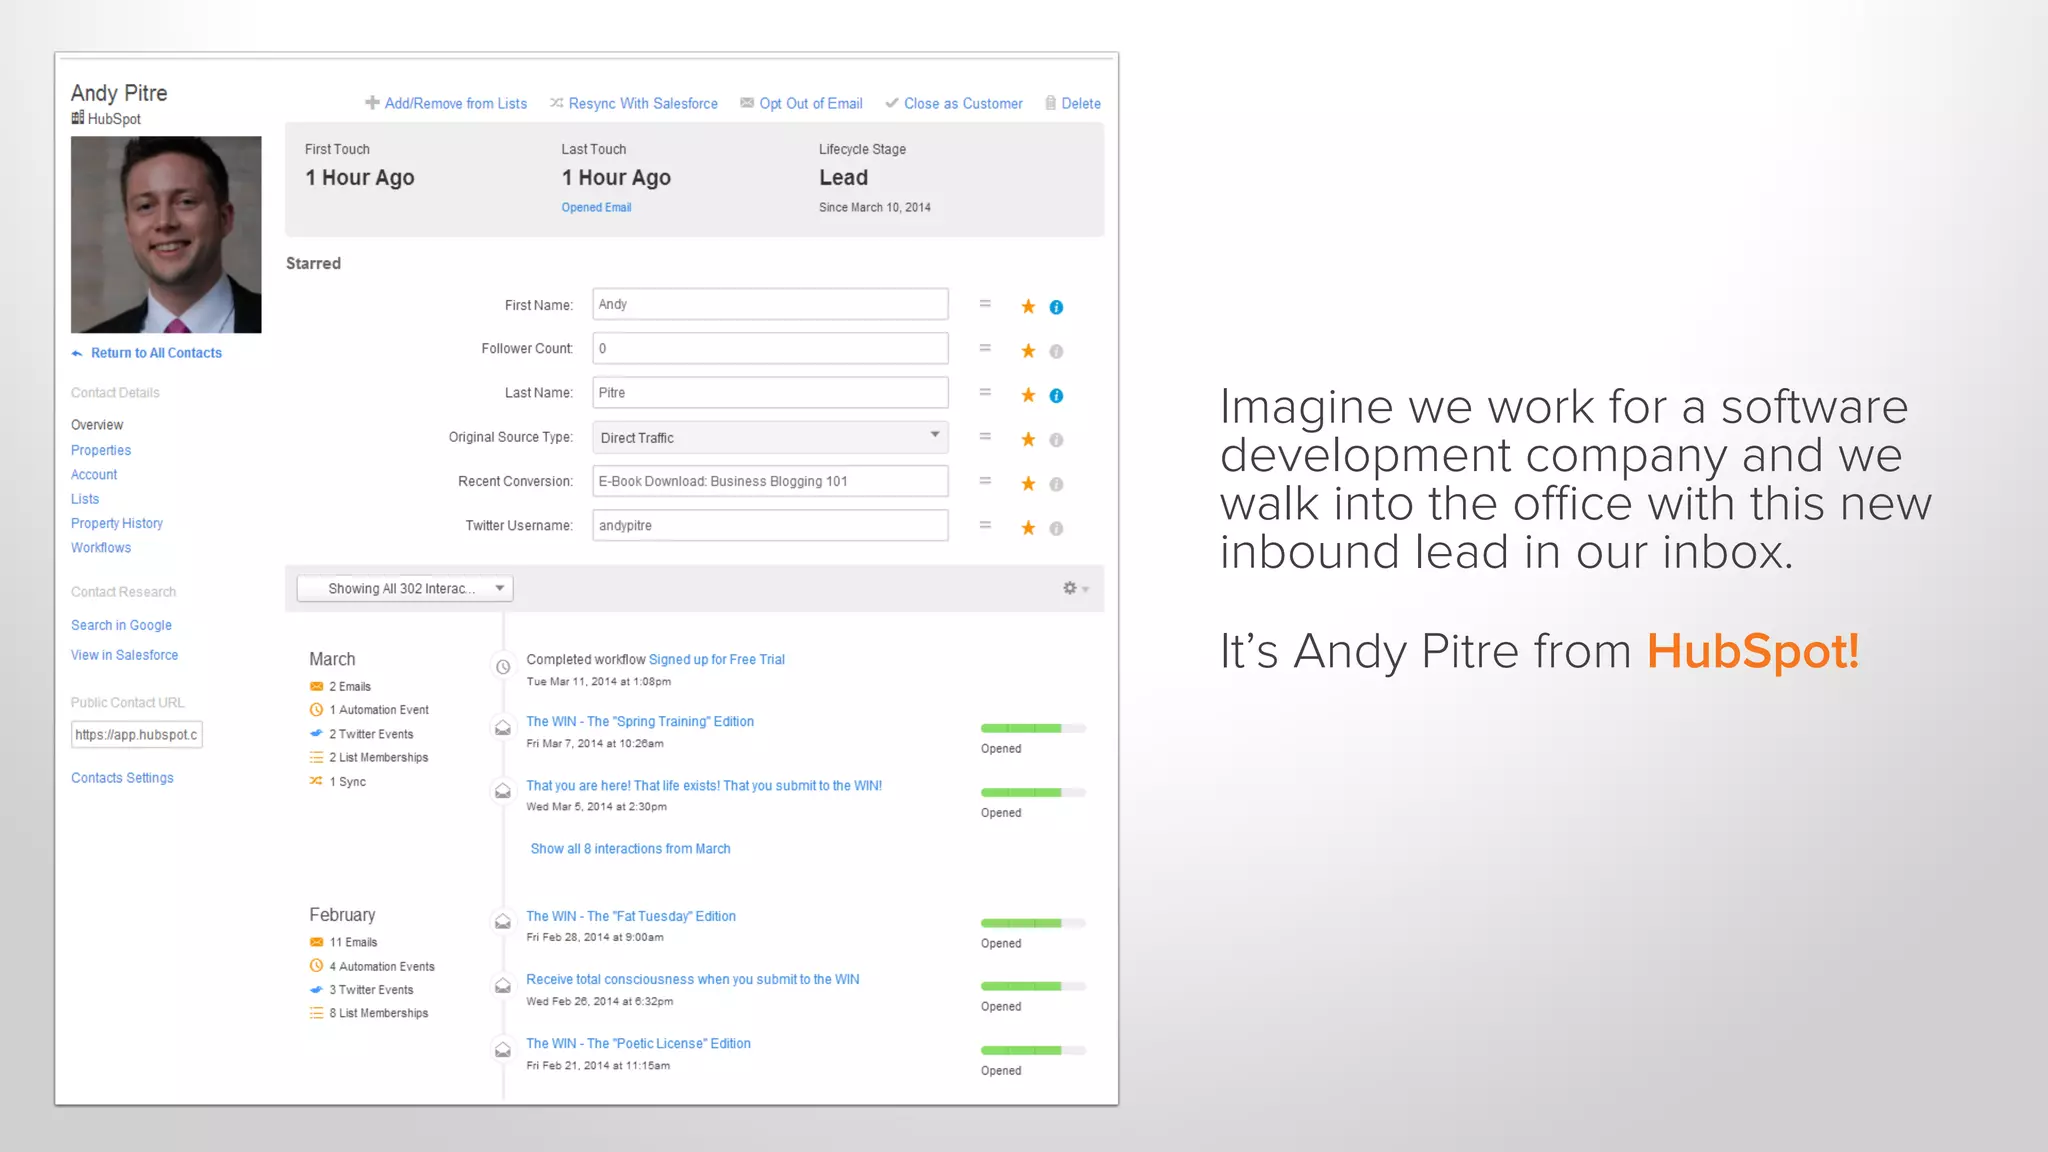Click the info icon beside Original Source Type
The image size is (2048, 1152).
(x=1056, y=440)
